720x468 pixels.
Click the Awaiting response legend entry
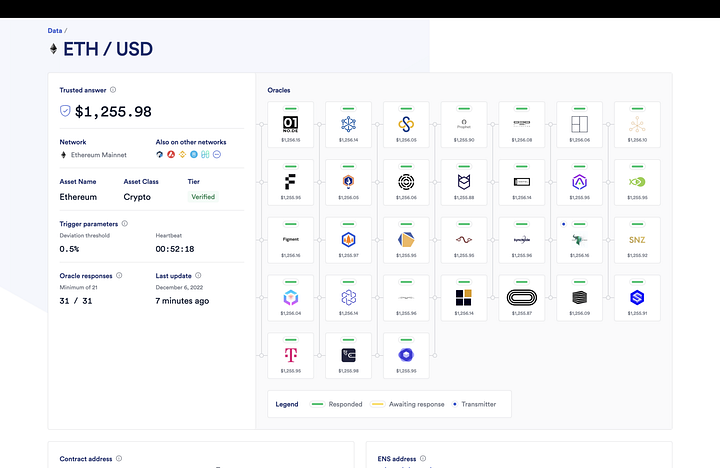[408, 404]
